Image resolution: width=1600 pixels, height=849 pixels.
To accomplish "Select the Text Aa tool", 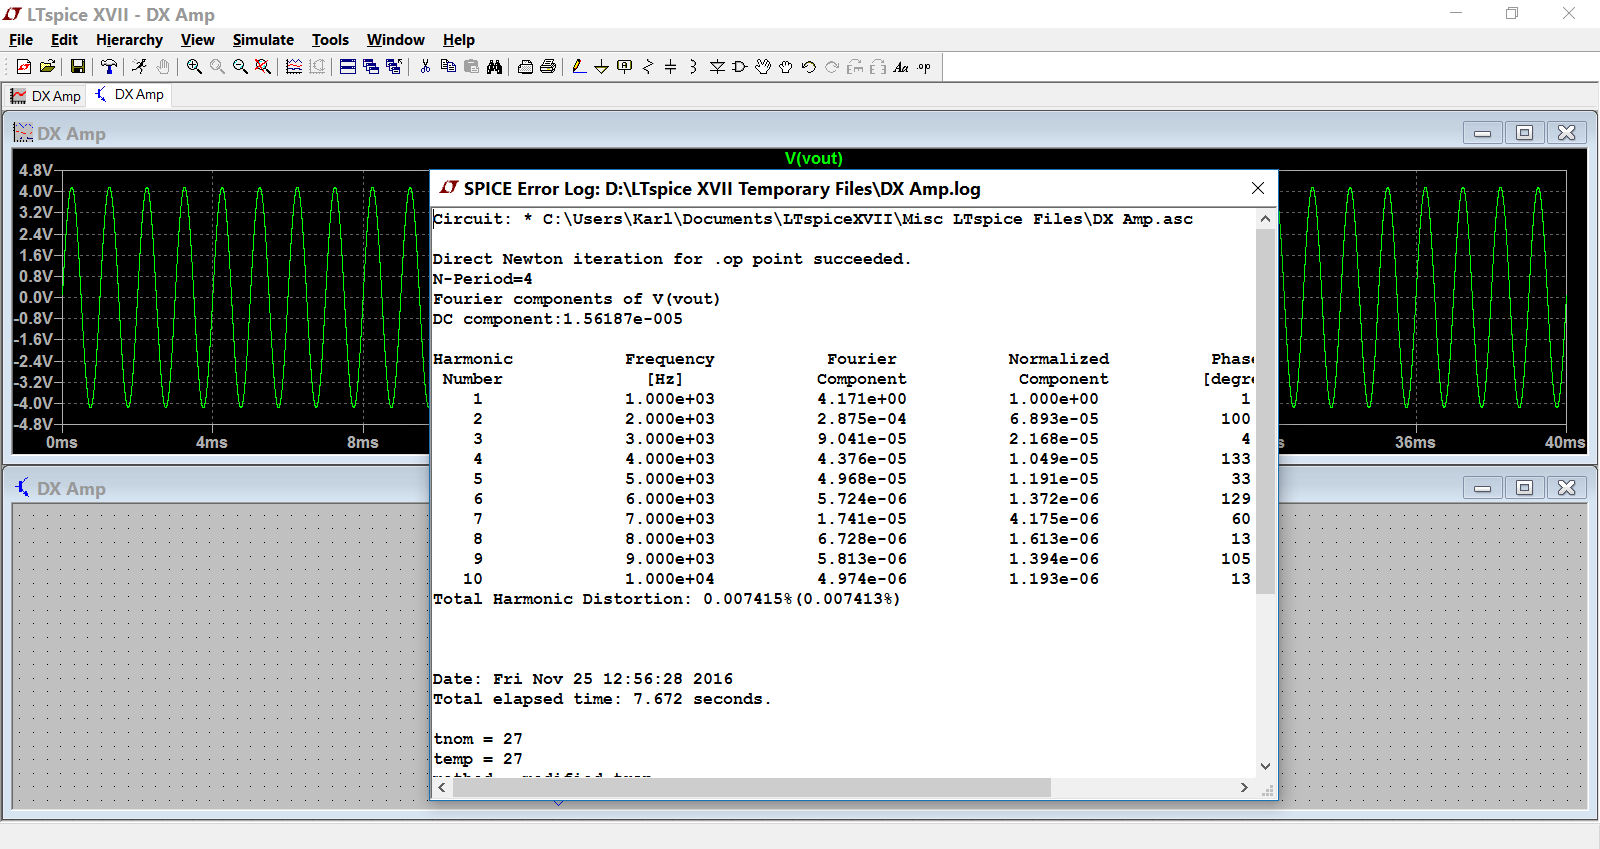I will click(901, 67).
